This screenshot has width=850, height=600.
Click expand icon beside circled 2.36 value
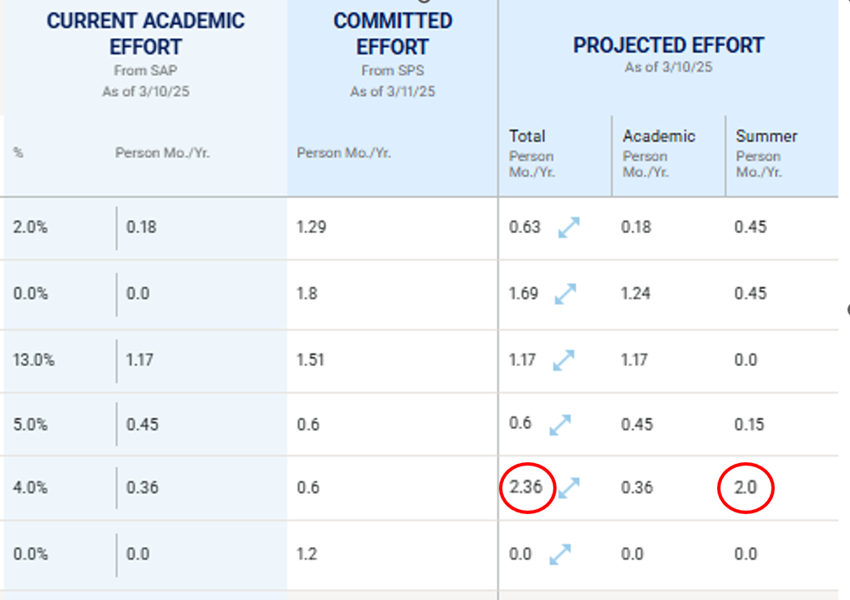pyautogui.click(x=569, y=488)
